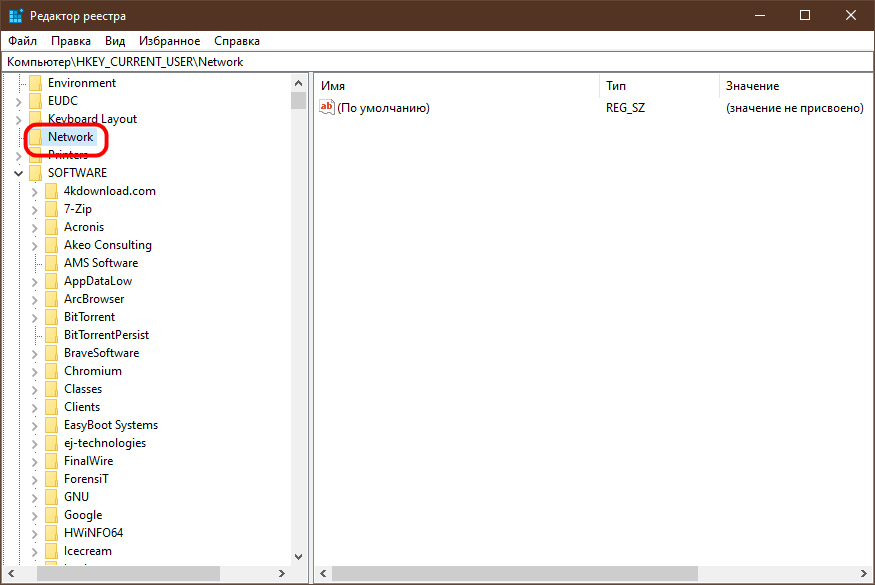
Task: Click the tree pane horizontal scrollbar thumb
Action: pos(128,573)
